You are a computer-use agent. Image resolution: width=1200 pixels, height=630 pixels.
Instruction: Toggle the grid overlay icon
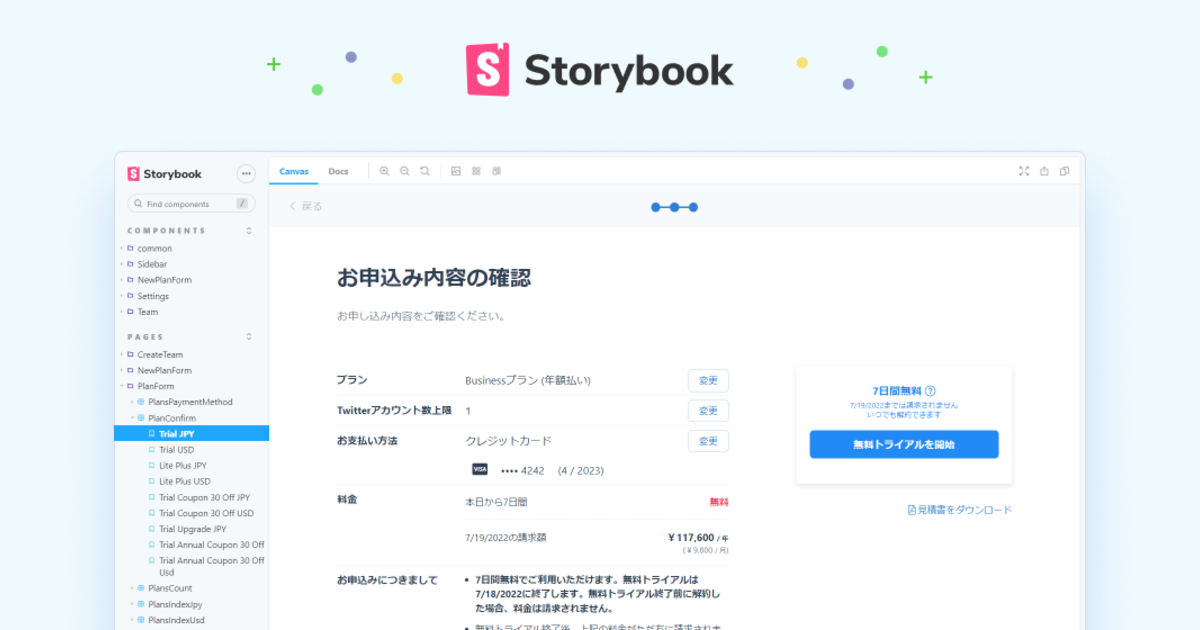click(476, 171)
